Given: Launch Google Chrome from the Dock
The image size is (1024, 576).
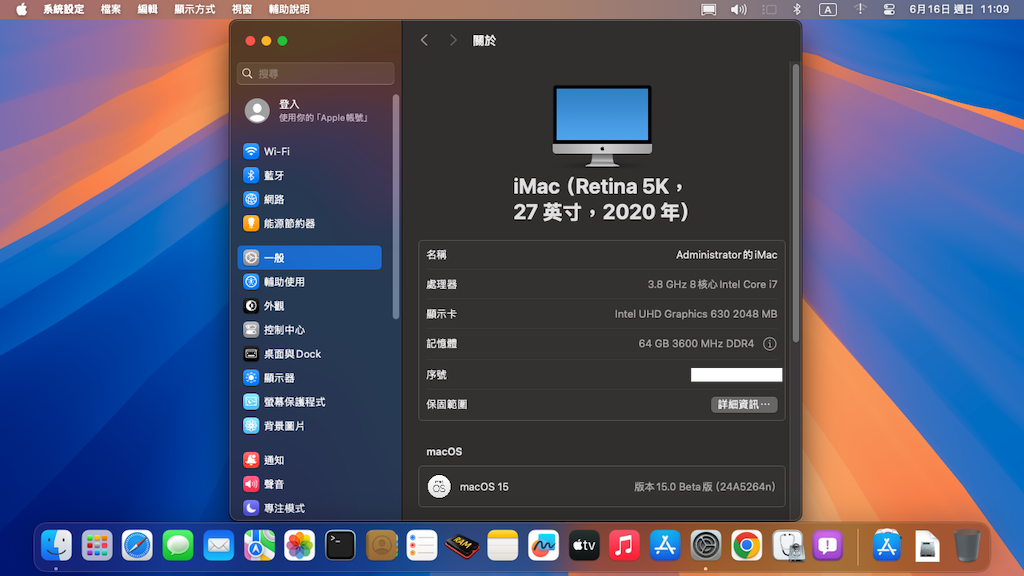Looking at the screenshot, I should click(746, 545).
